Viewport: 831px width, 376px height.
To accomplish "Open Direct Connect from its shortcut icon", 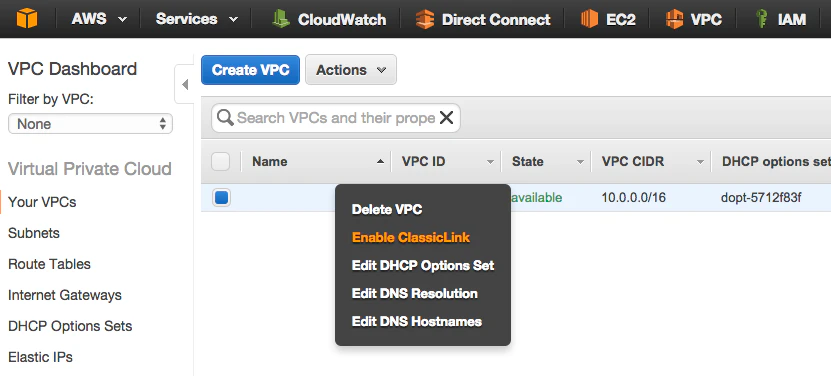I will 425,20.
